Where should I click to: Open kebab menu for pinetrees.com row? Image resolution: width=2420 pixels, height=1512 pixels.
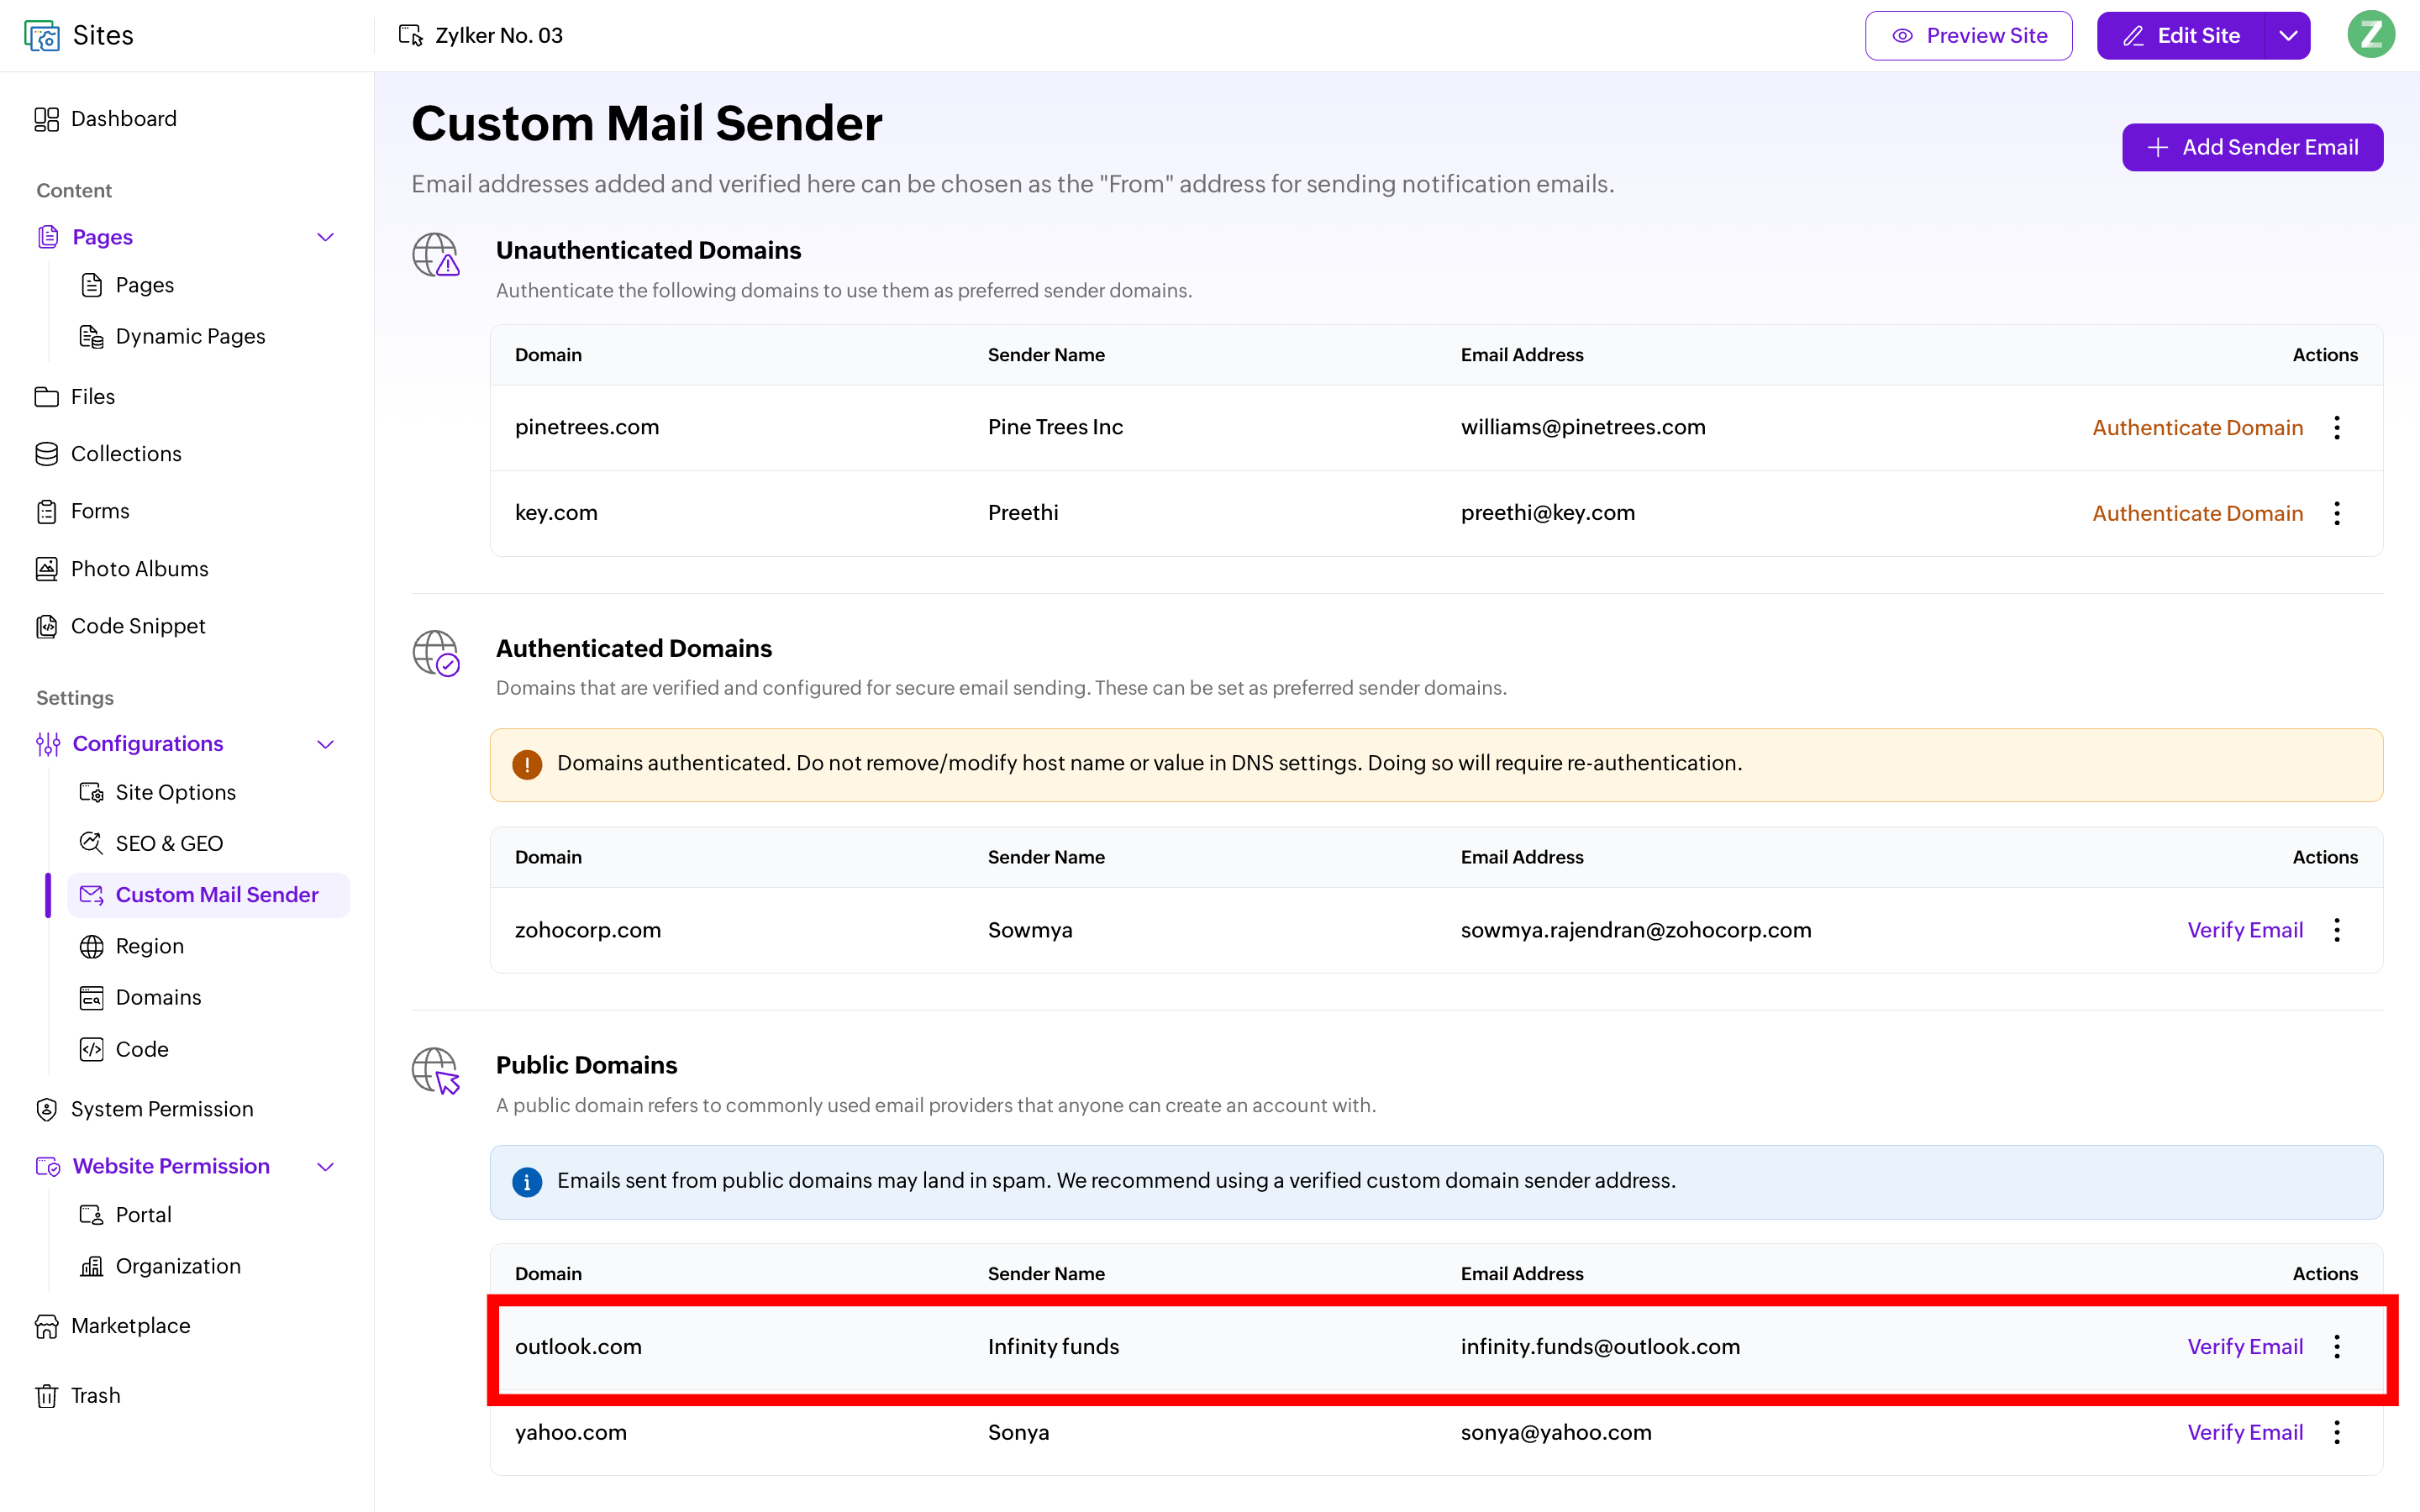pyautogui.click(x=2337, y=428)
